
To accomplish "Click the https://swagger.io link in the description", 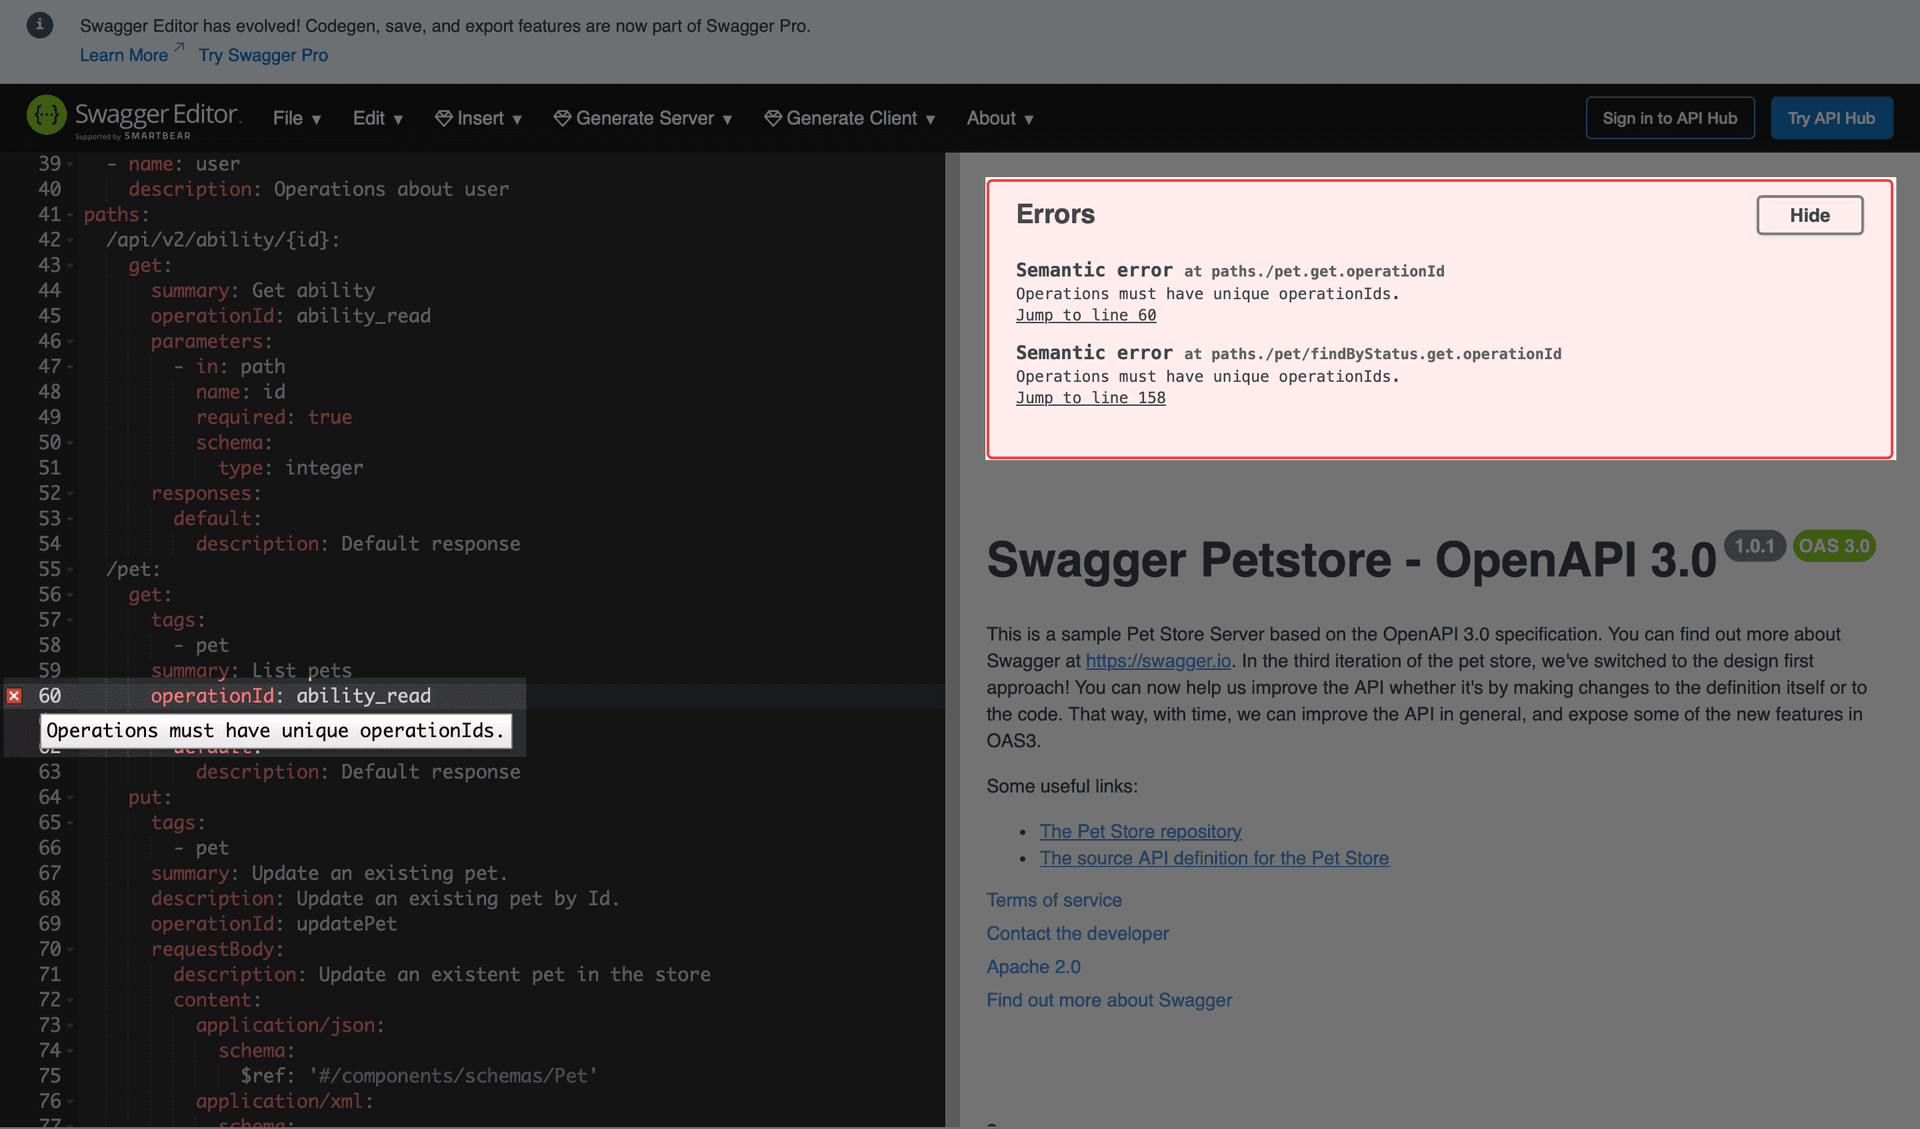I will [x=1157, y=660].
